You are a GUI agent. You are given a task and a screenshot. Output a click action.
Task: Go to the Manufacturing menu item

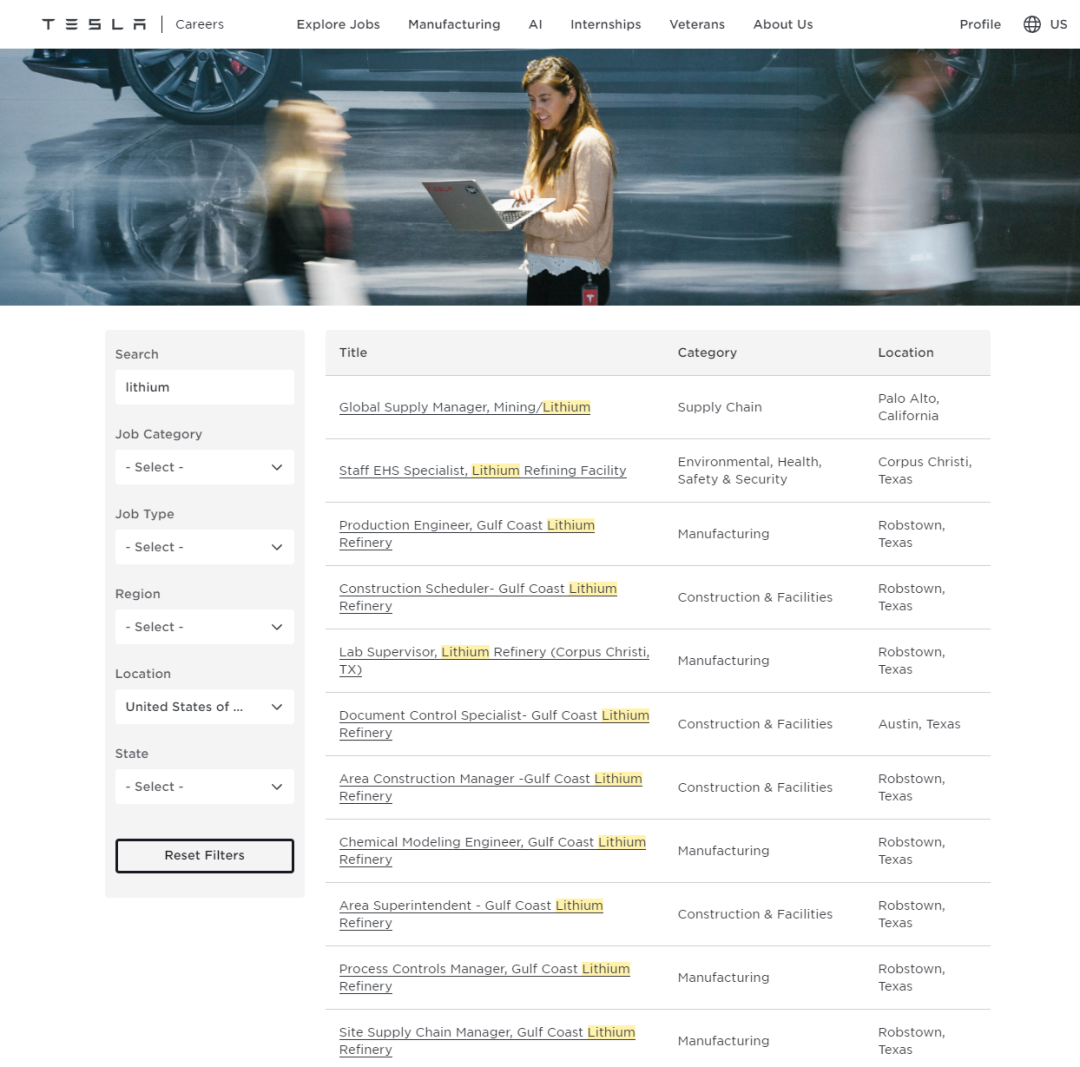454,24
